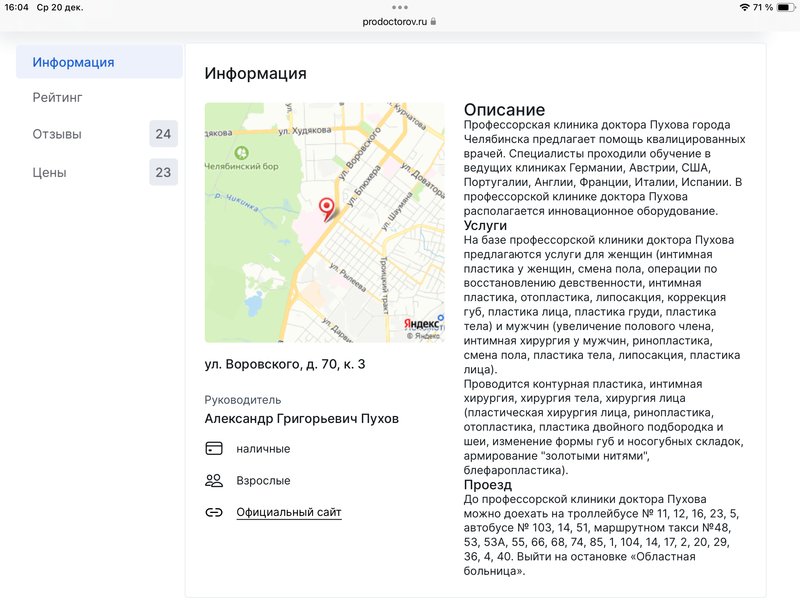Image resolution: width=800 pixels, height=600 pixels.
Task: Click the date Ср 20 дек. in status bar
Action: 60,7
